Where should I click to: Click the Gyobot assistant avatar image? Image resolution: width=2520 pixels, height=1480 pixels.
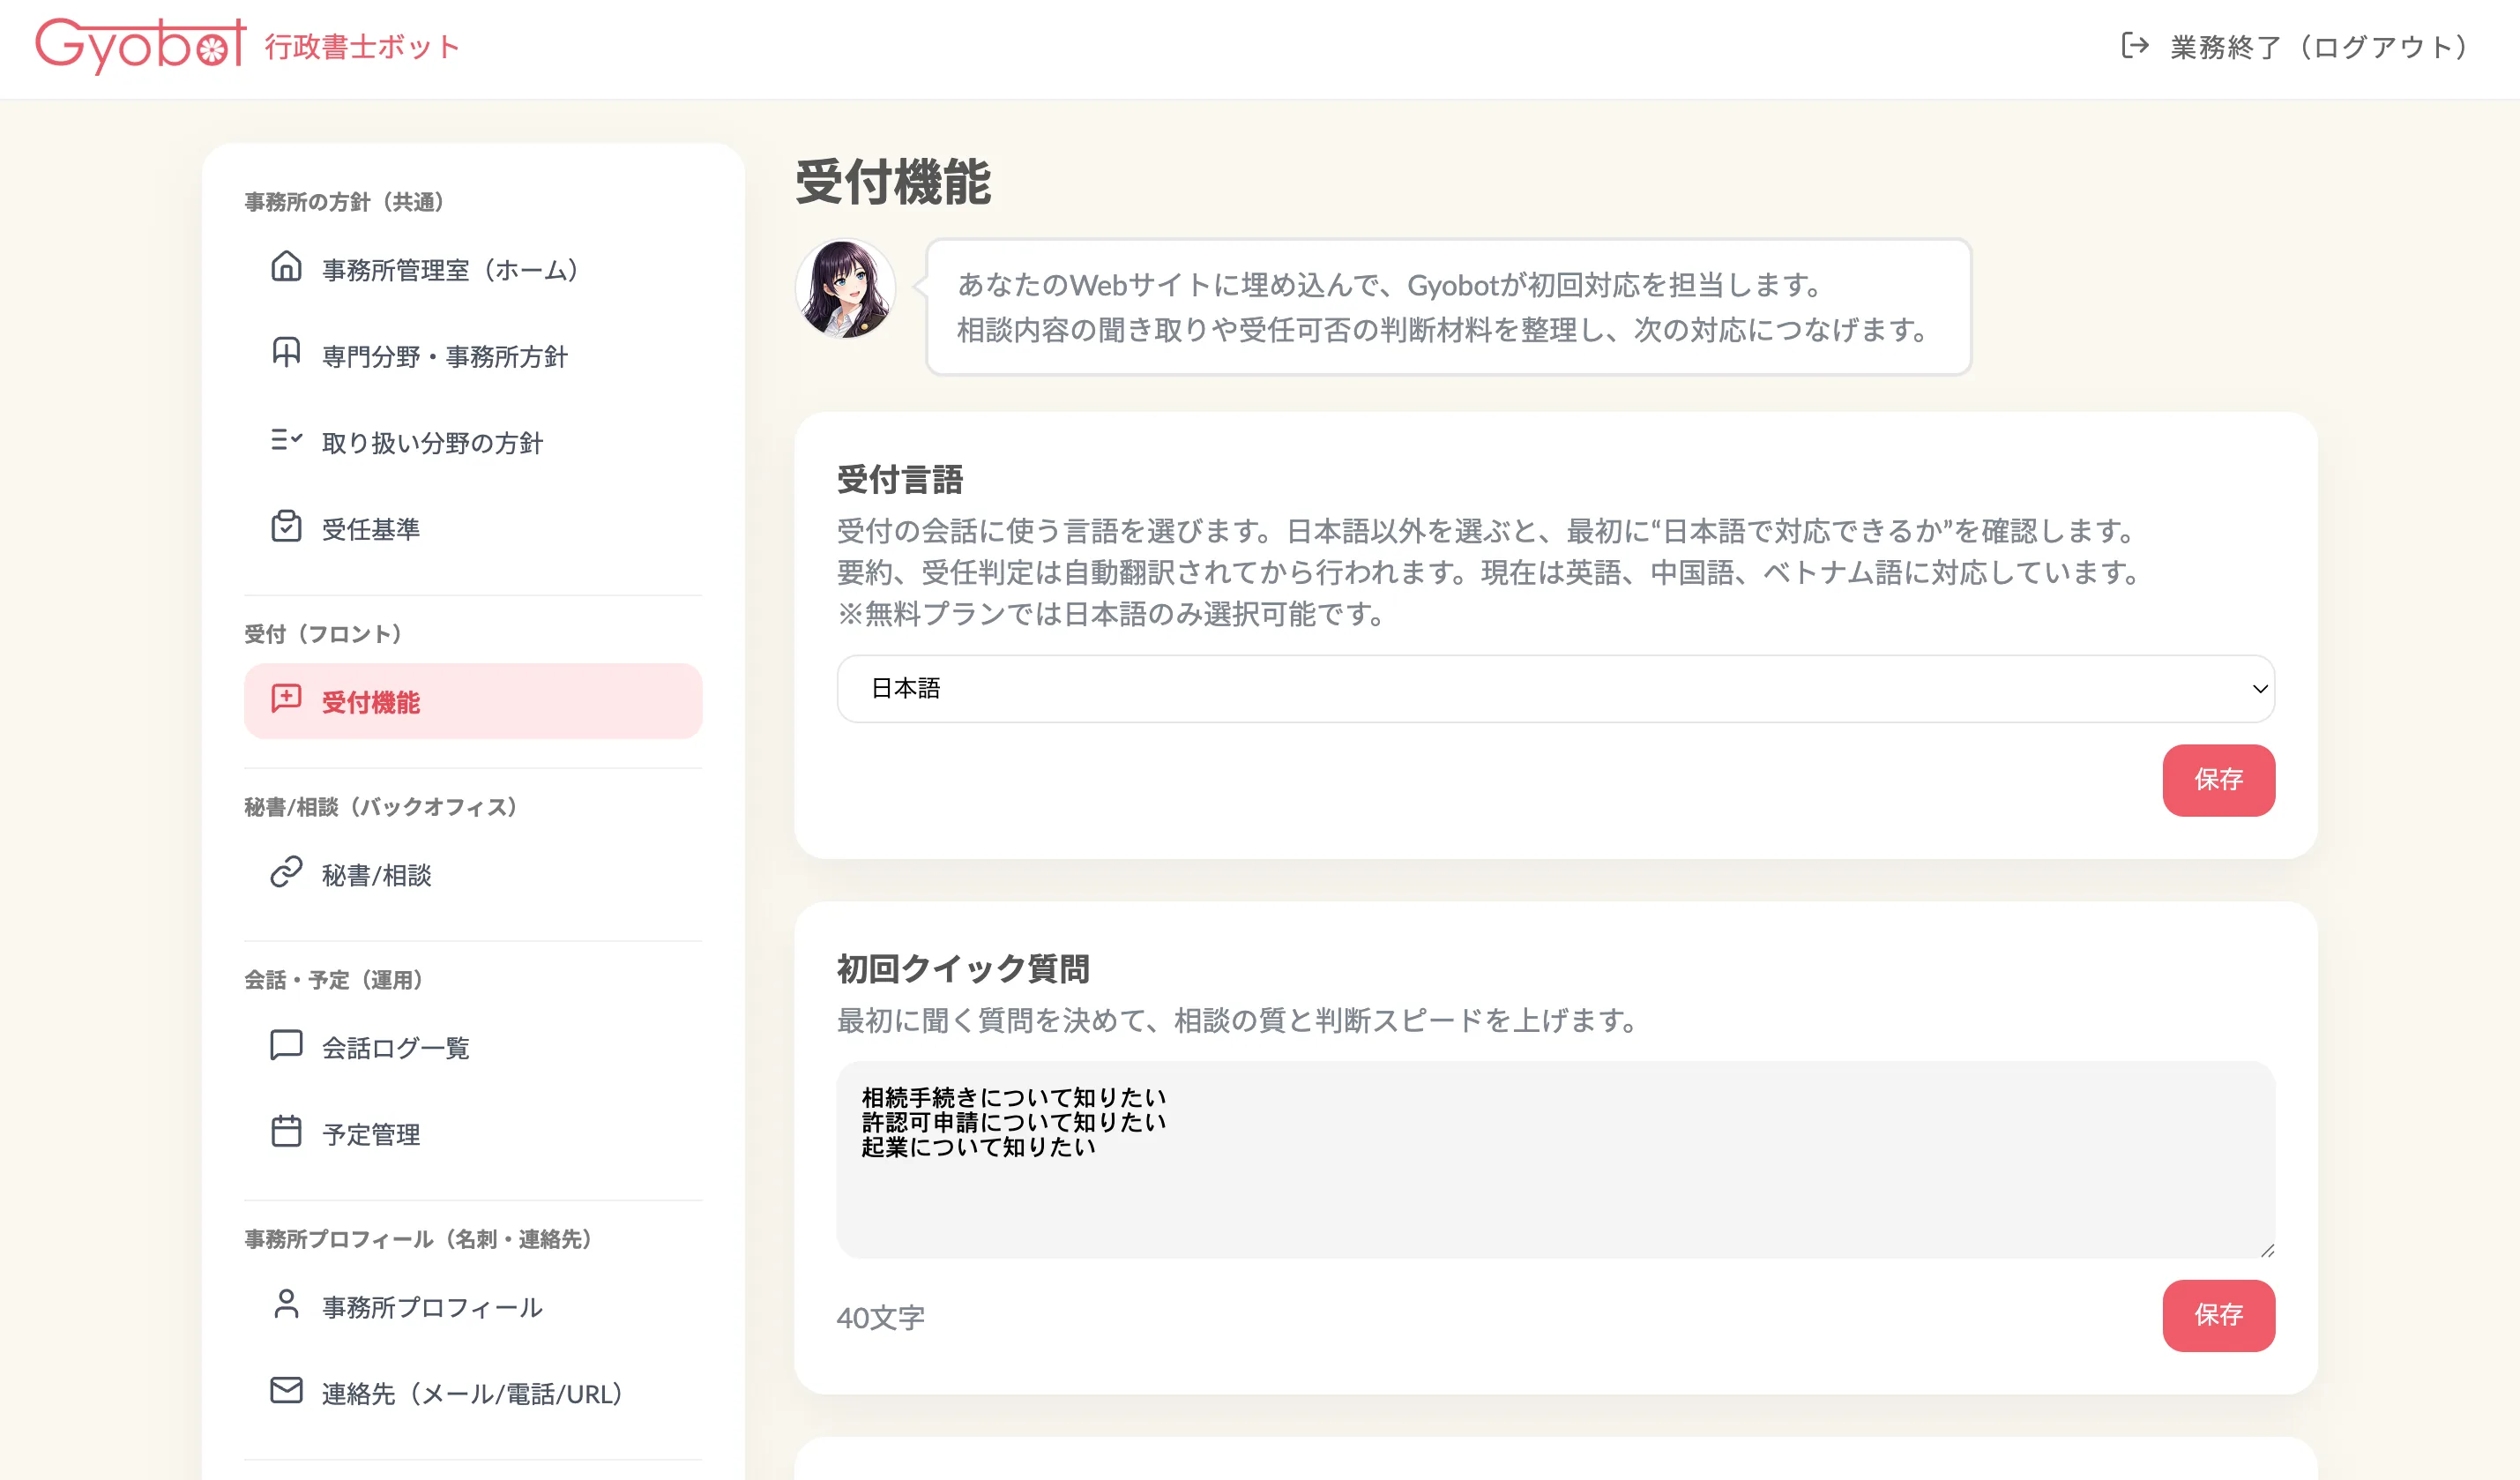pyautogui.click(x=845, y=289)
